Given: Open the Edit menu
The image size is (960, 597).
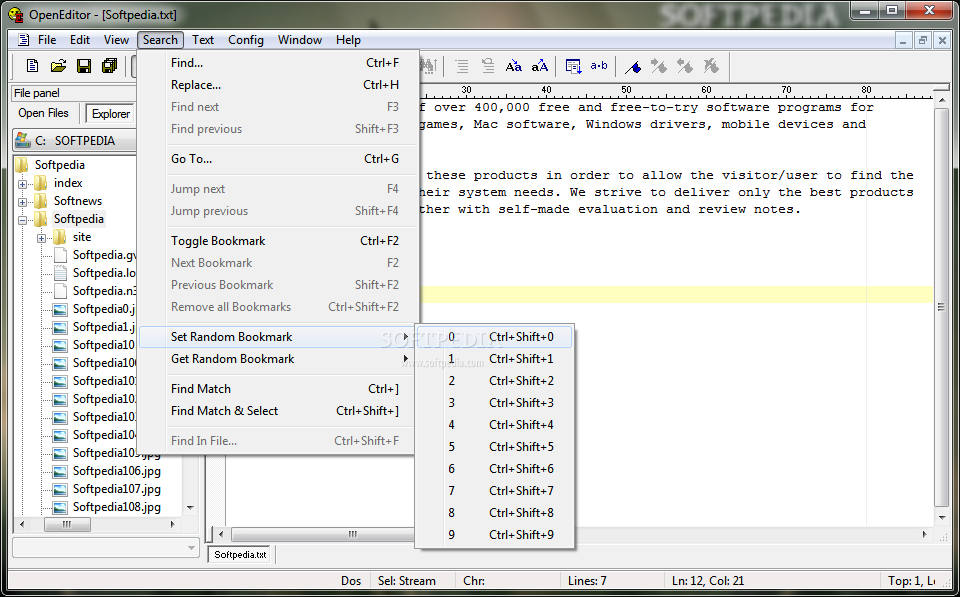Looking at the screenshot, I should click(x=80, y=40).
